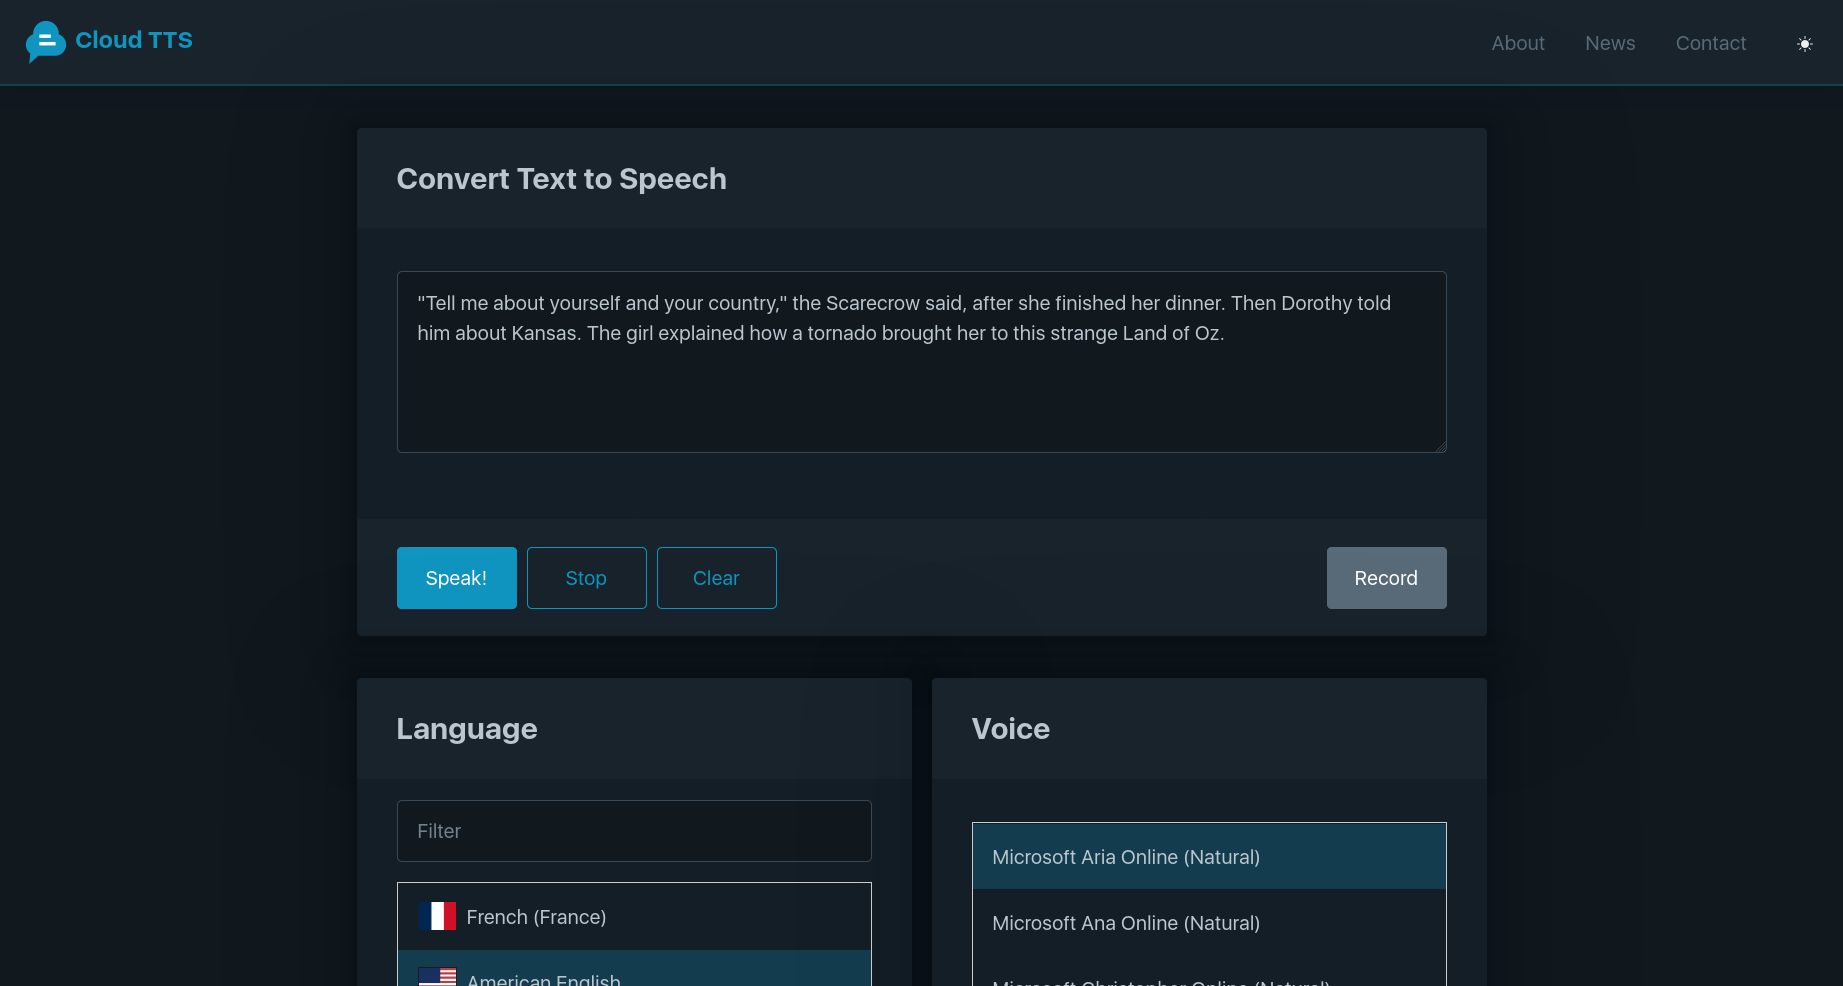Open the About page
This screenshot has height=986, width=1843.
pyautogui.click(x=1517, y=43)
